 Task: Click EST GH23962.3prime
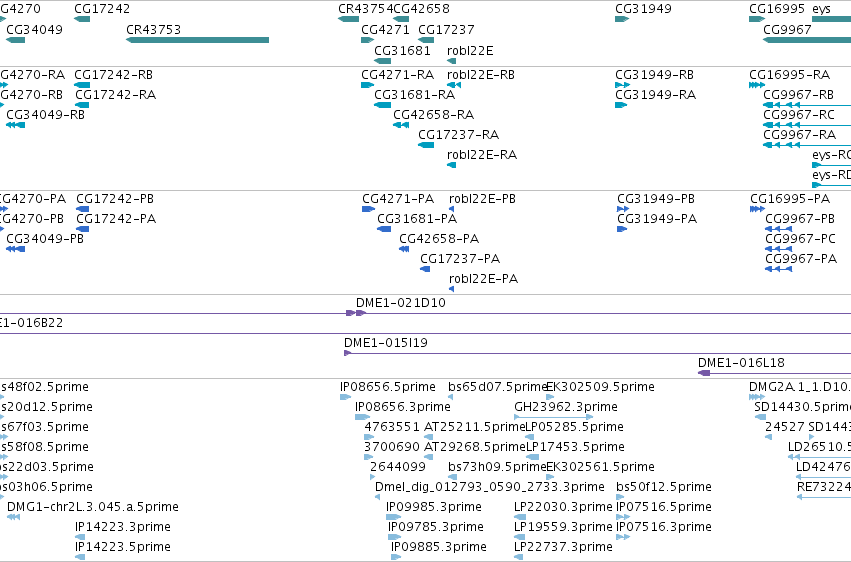click(566, 407)
